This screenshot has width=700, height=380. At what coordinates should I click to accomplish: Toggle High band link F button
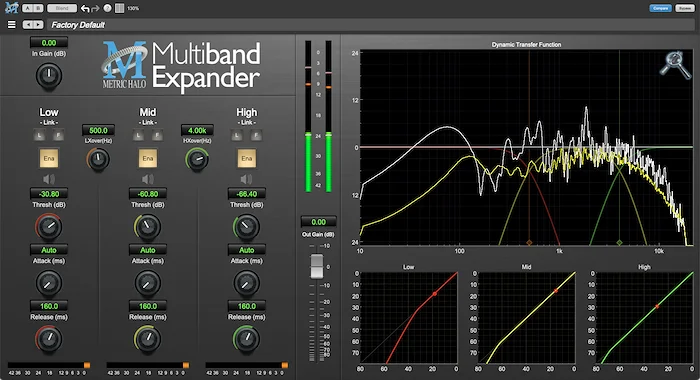click(256, 135)
